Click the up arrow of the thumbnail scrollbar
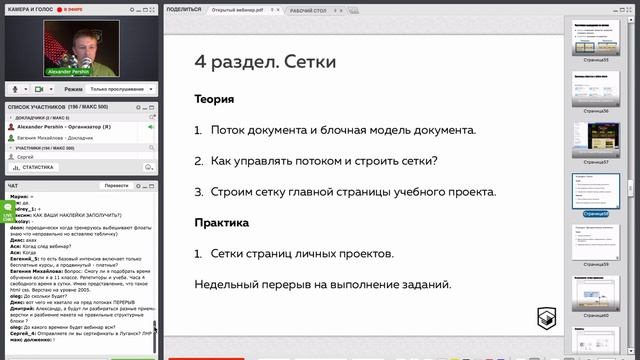The width and height of the screenshot is (640, 360). [631, 19]
